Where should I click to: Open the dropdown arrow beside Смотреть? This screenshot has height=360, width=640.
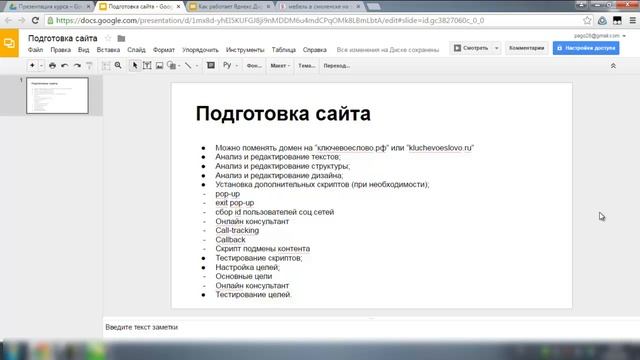click(496, 48)
